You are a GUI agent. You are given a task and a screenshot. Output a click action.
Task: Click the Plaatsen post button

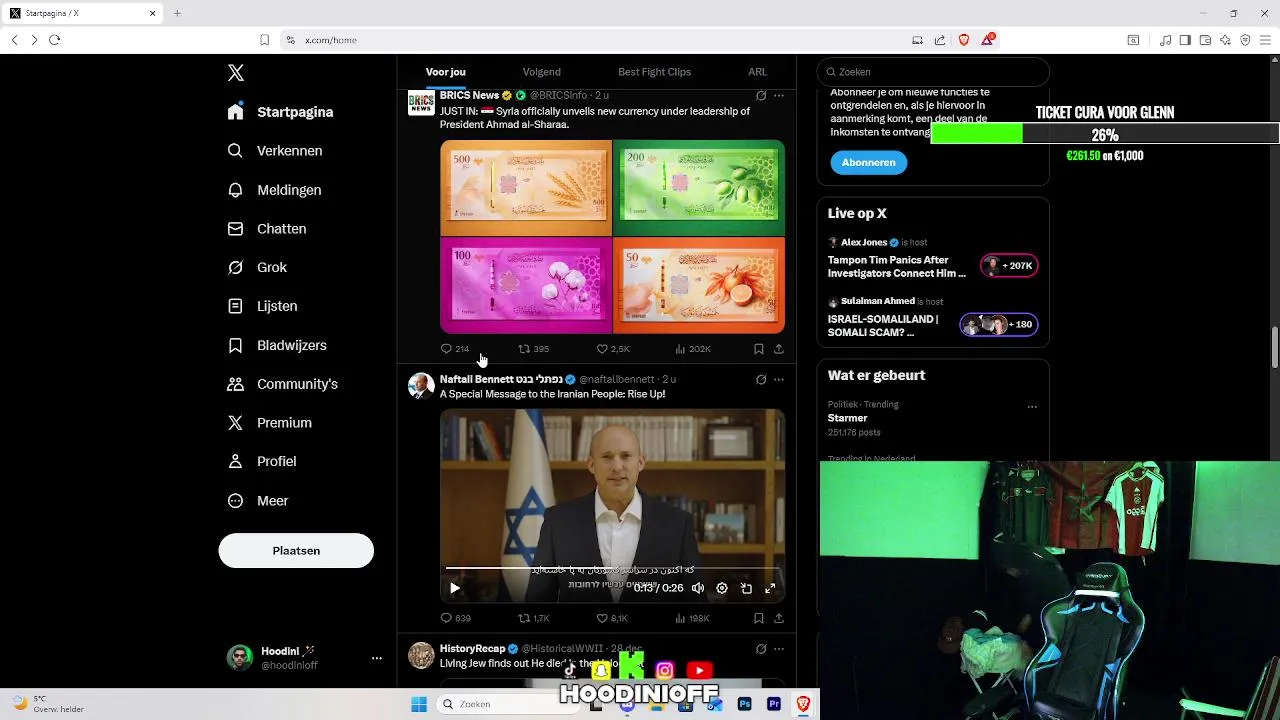[296, 551]
